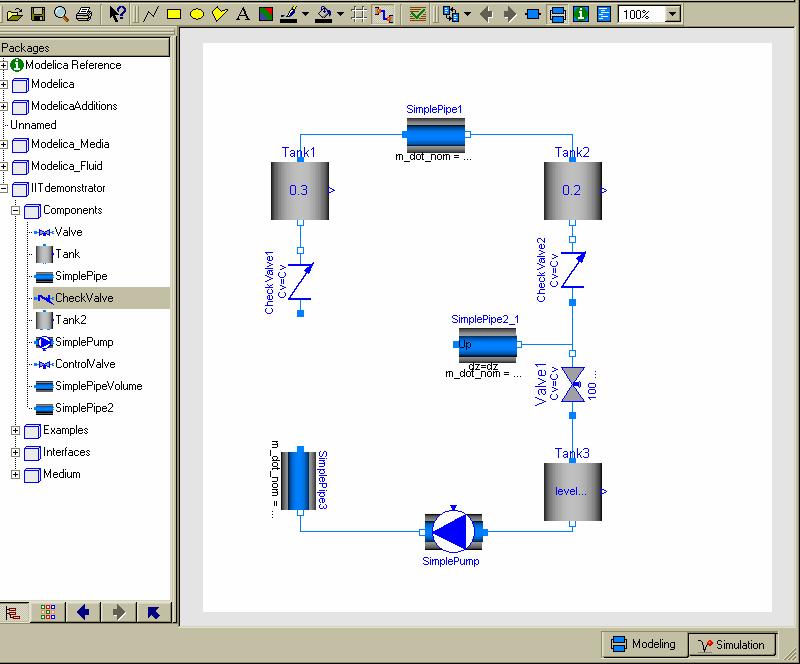Click package browser up-left arrow
Image resolution: width=800 pixels, height=664 pixels.
(x=154, y=611)
